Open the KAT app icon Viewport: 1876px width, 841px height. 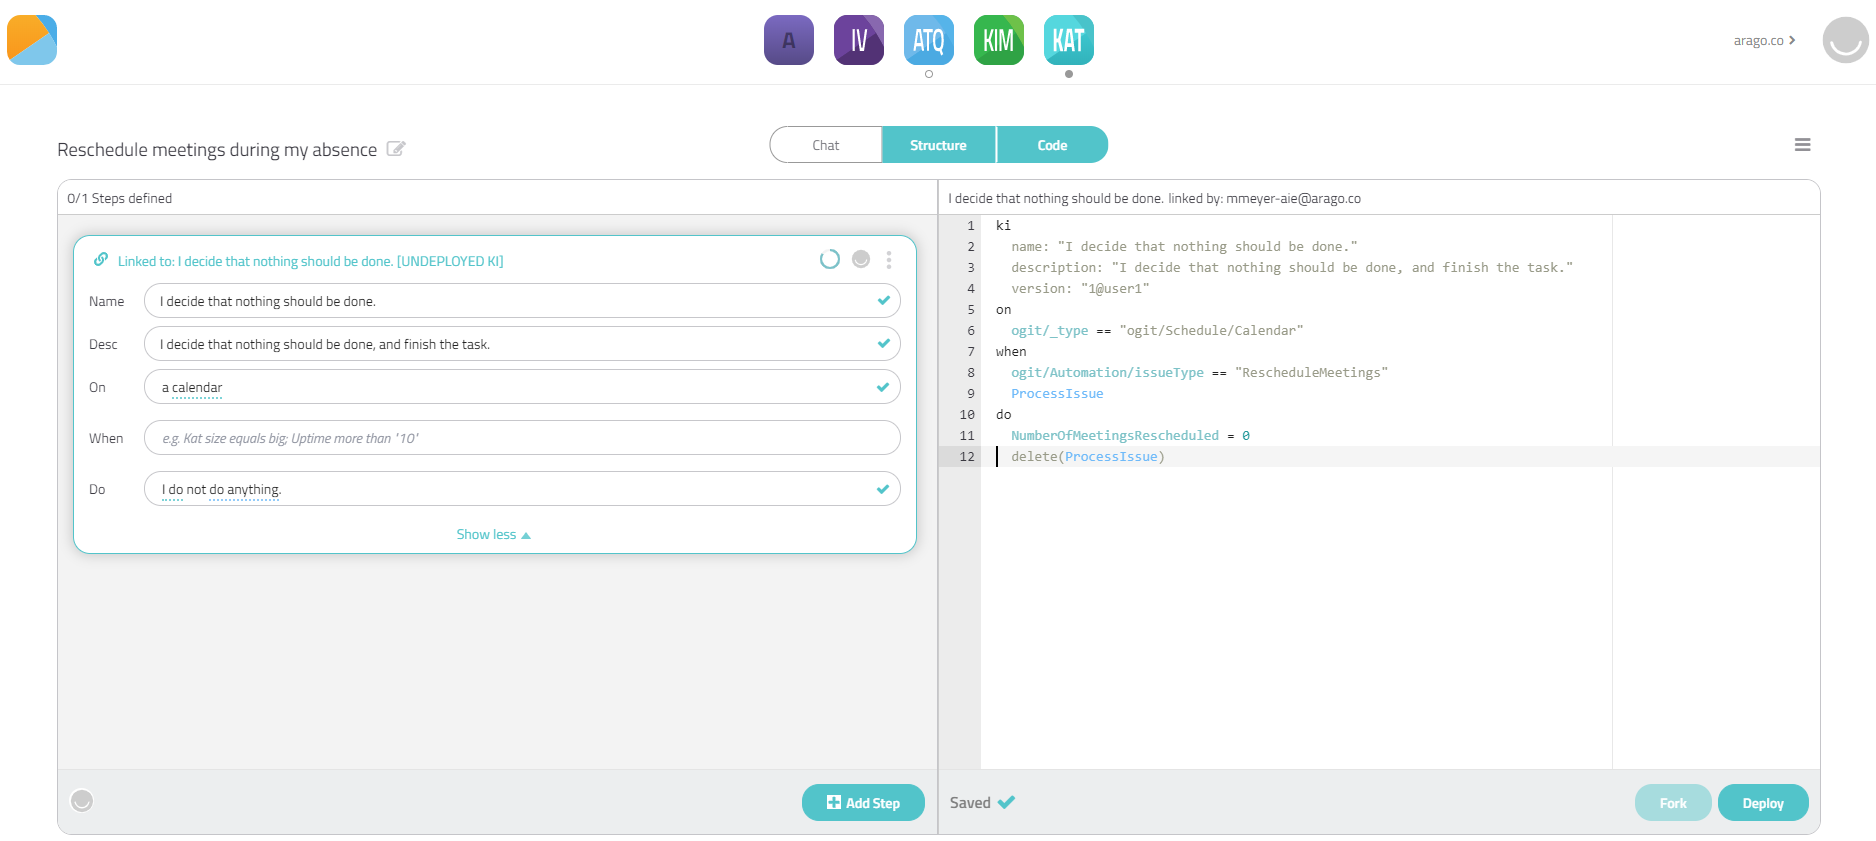(1069, 40)
